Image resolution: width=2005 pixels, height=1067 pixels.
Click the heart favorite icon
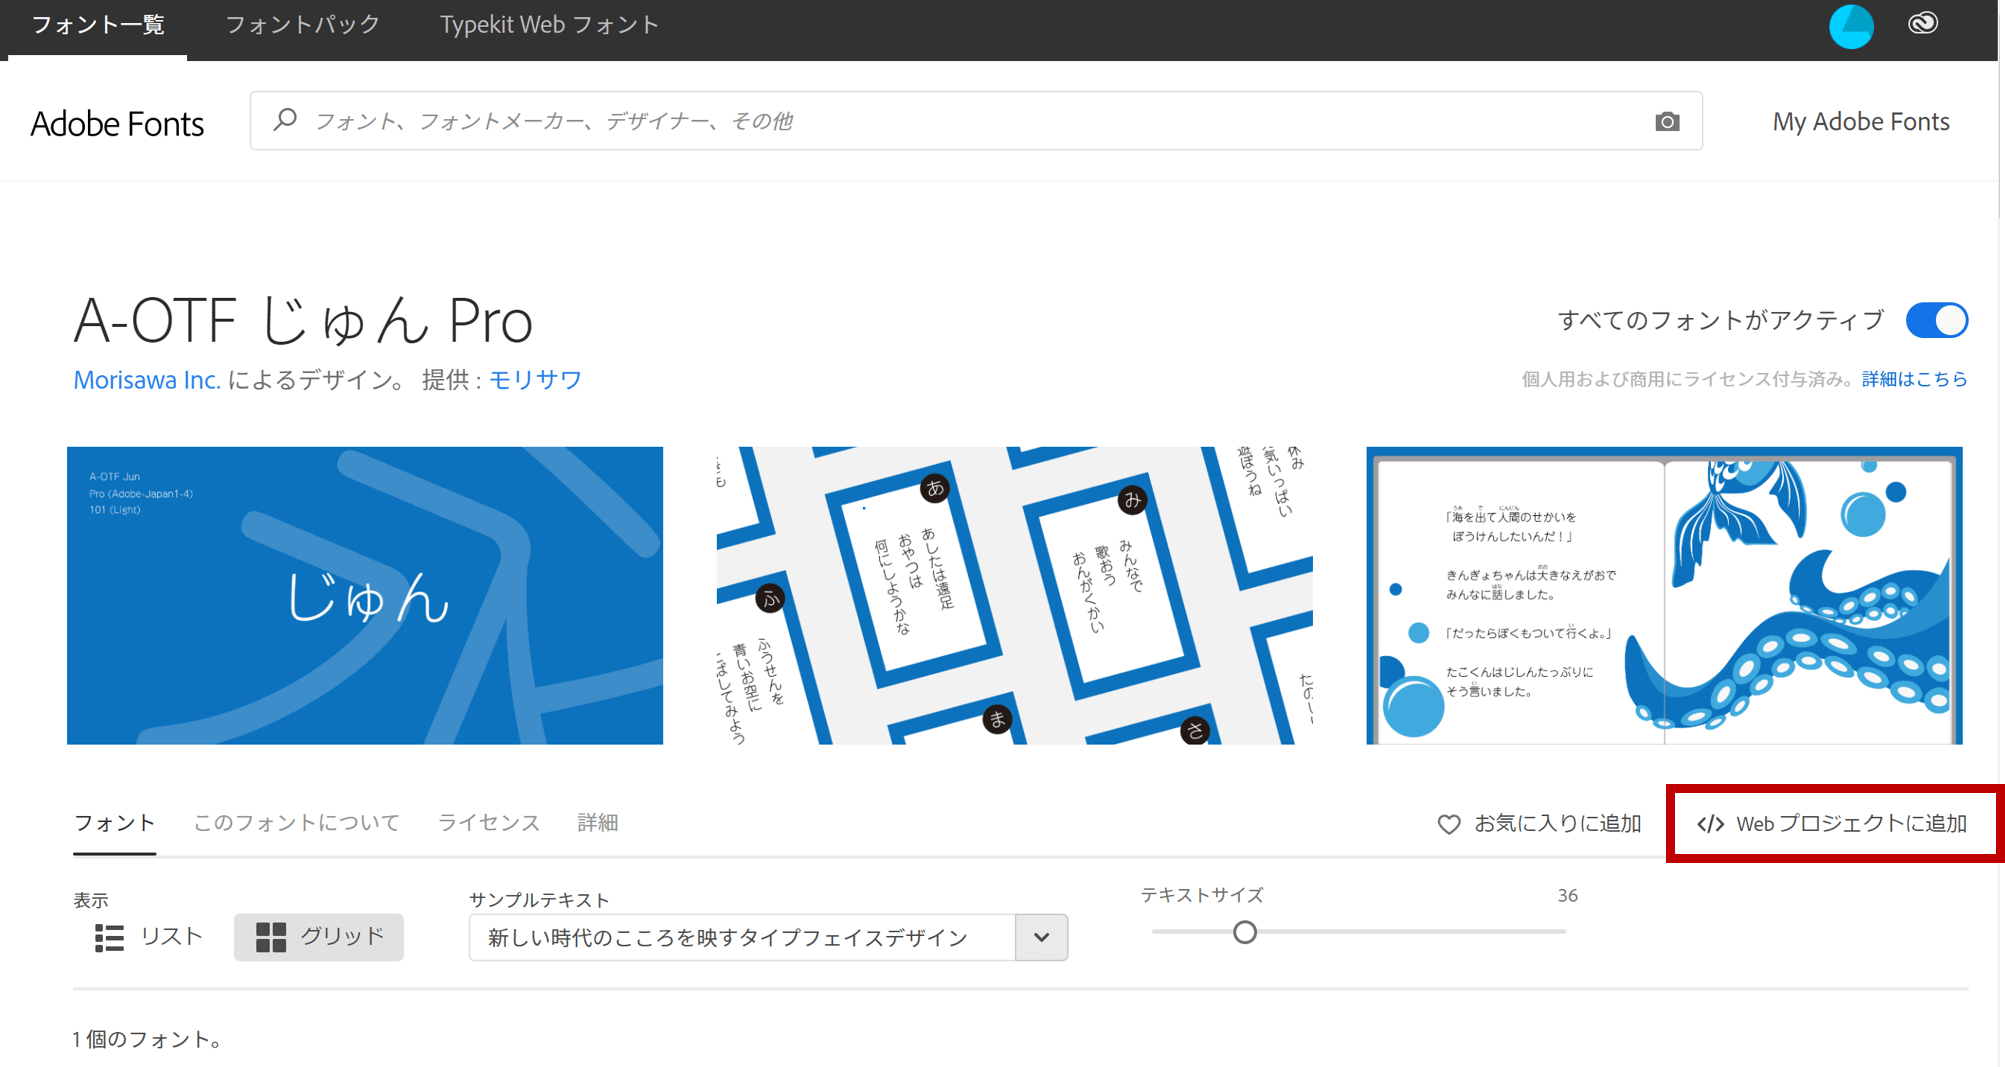tap(1448, 824)
